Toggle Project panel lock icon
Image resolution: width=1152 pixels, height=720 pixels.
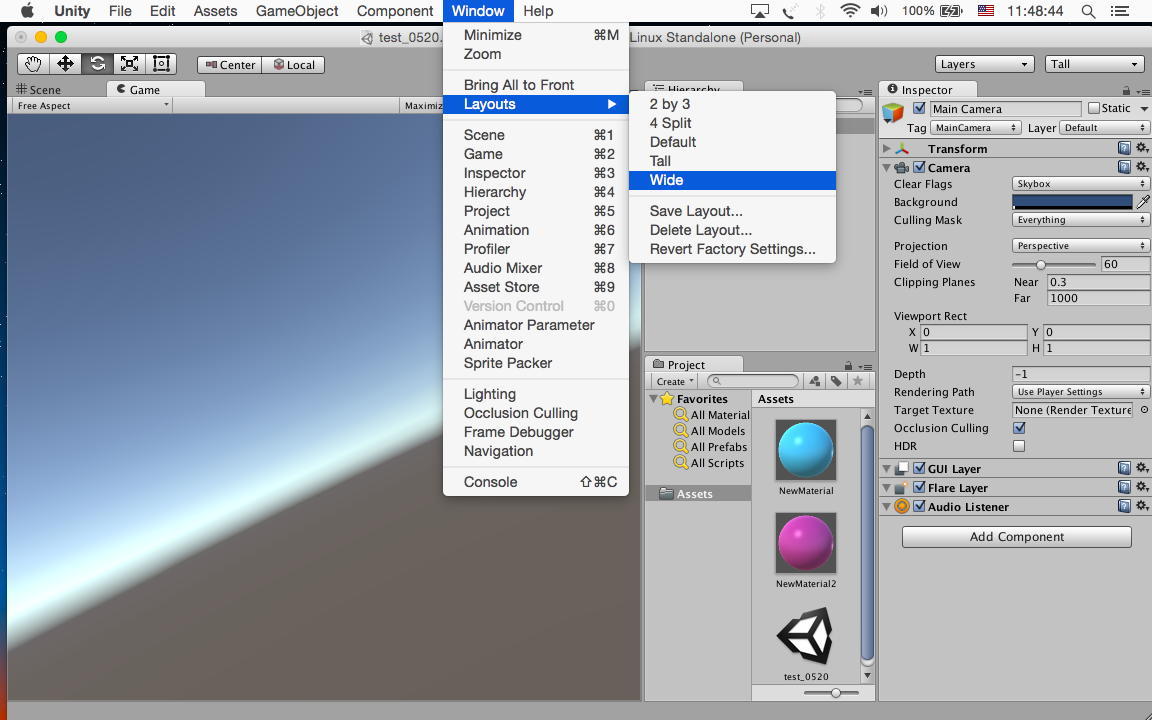click(x=848, y=365)
